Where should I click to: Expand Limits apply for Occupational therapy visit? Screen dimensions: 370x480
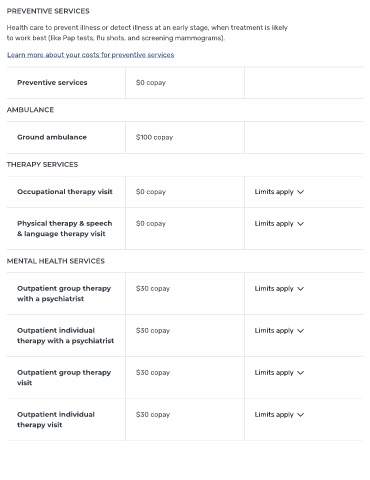tap(279, 192)
